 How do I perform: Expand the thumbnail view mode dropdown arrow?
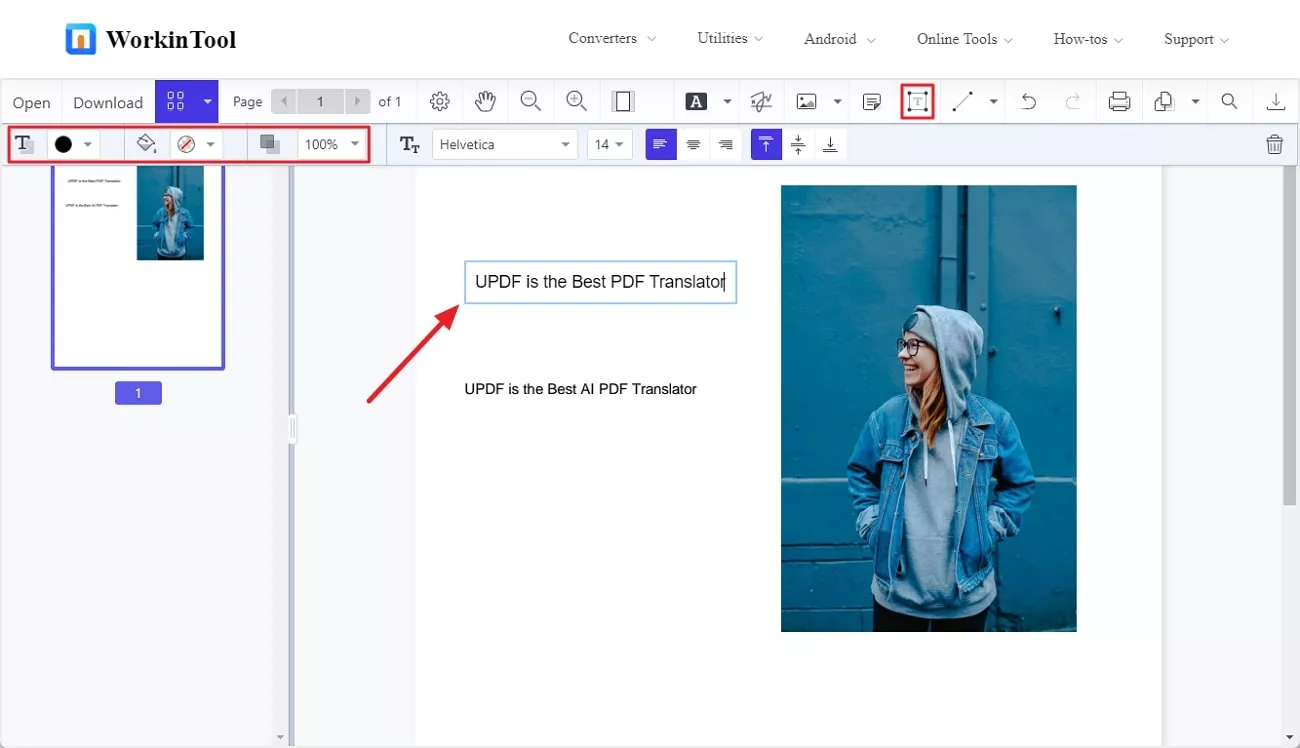pos(207,101)
